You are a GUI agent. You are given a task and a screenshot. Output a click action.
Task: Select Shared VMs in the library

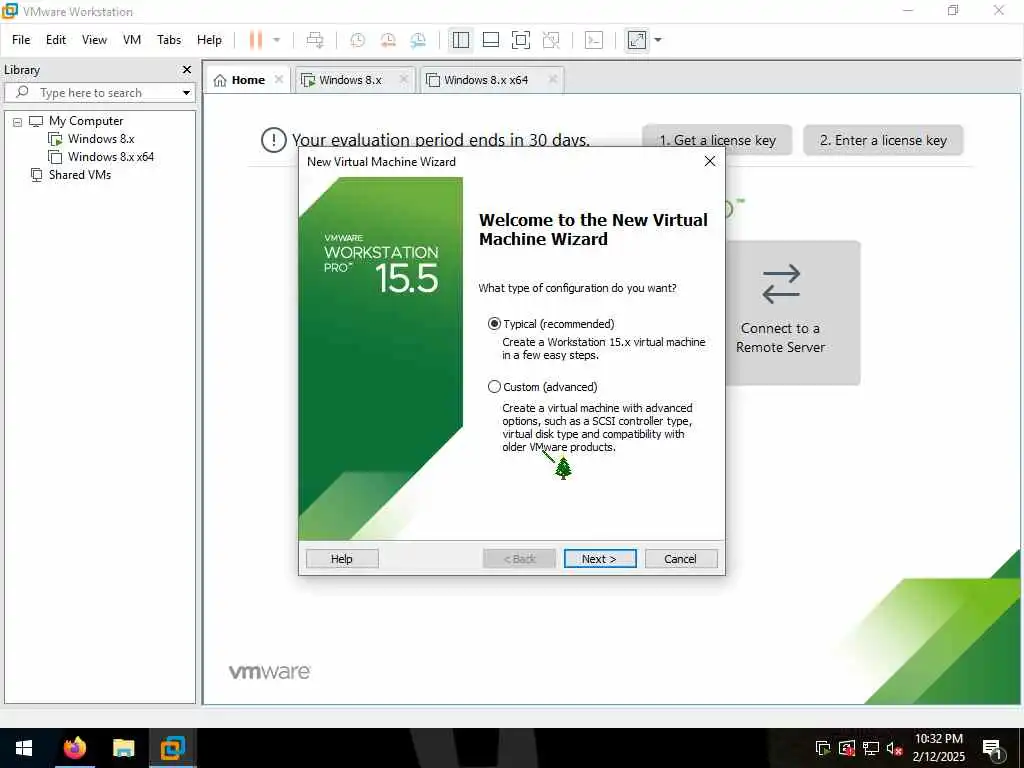(x=80, y=174)
